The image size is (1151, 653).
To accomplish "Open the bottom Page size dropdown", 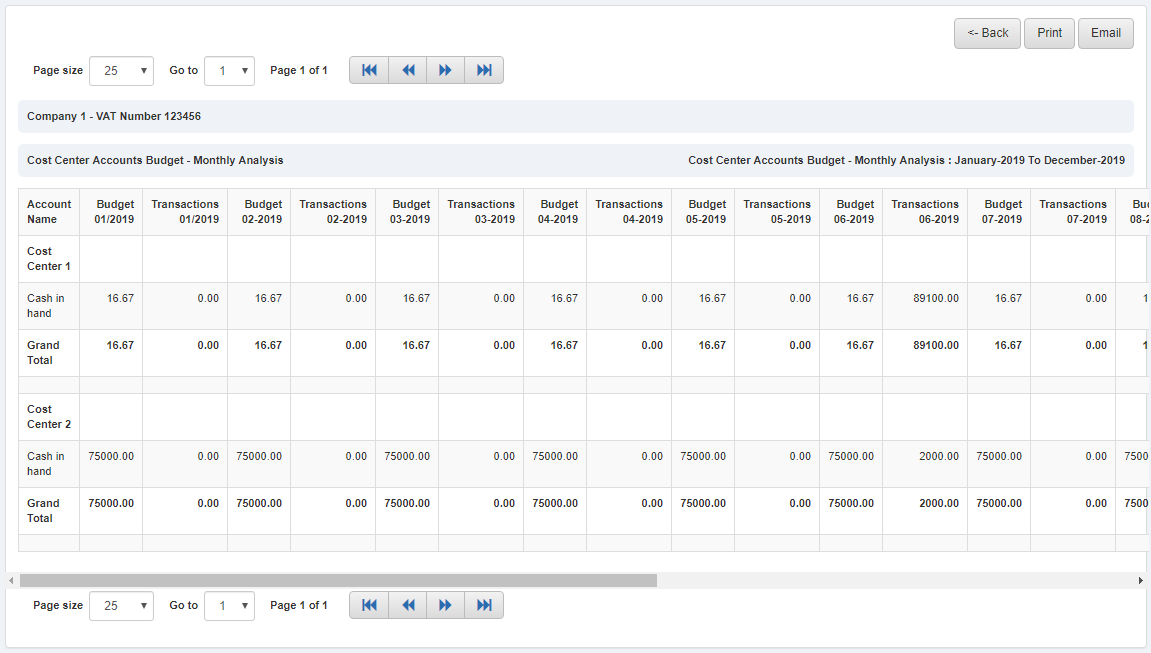I will 121,605.
